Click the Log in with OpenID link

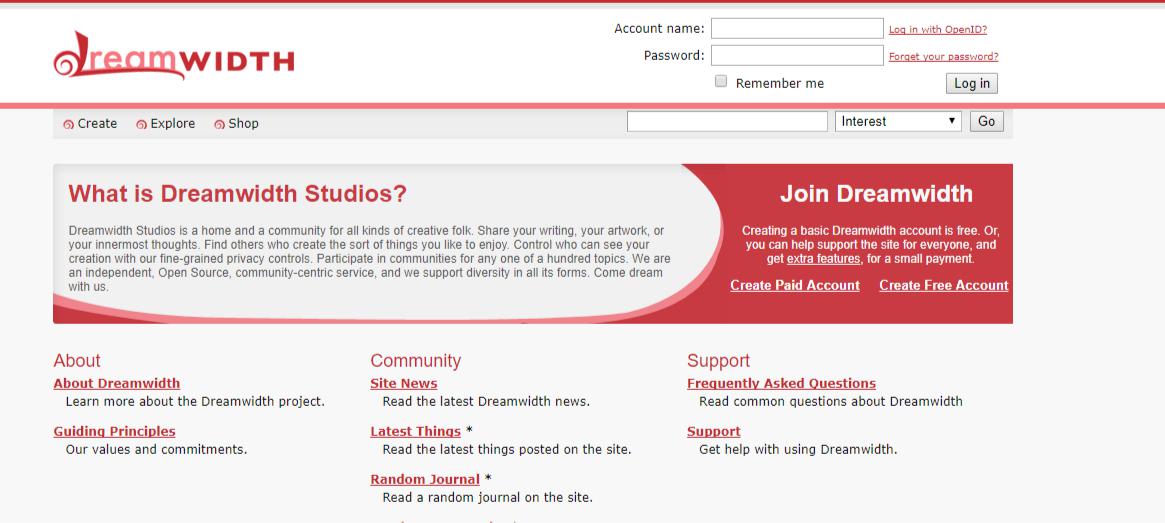938,30
